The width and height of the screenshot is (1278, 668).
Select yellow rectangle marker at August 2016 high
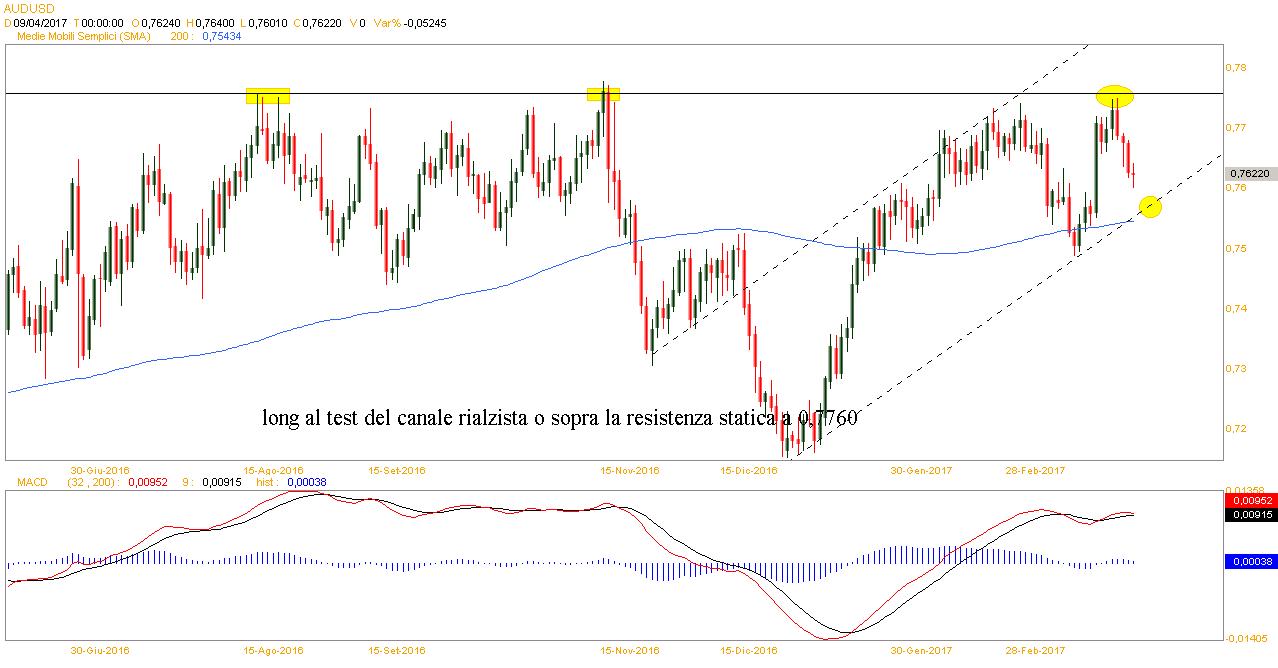(268, 96)
